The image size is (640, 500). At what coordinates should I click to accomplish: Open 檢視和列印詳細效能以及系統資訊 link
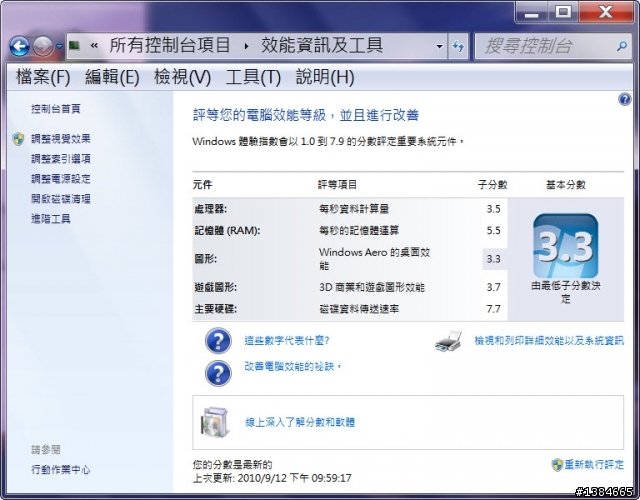[x=549, y=340]
